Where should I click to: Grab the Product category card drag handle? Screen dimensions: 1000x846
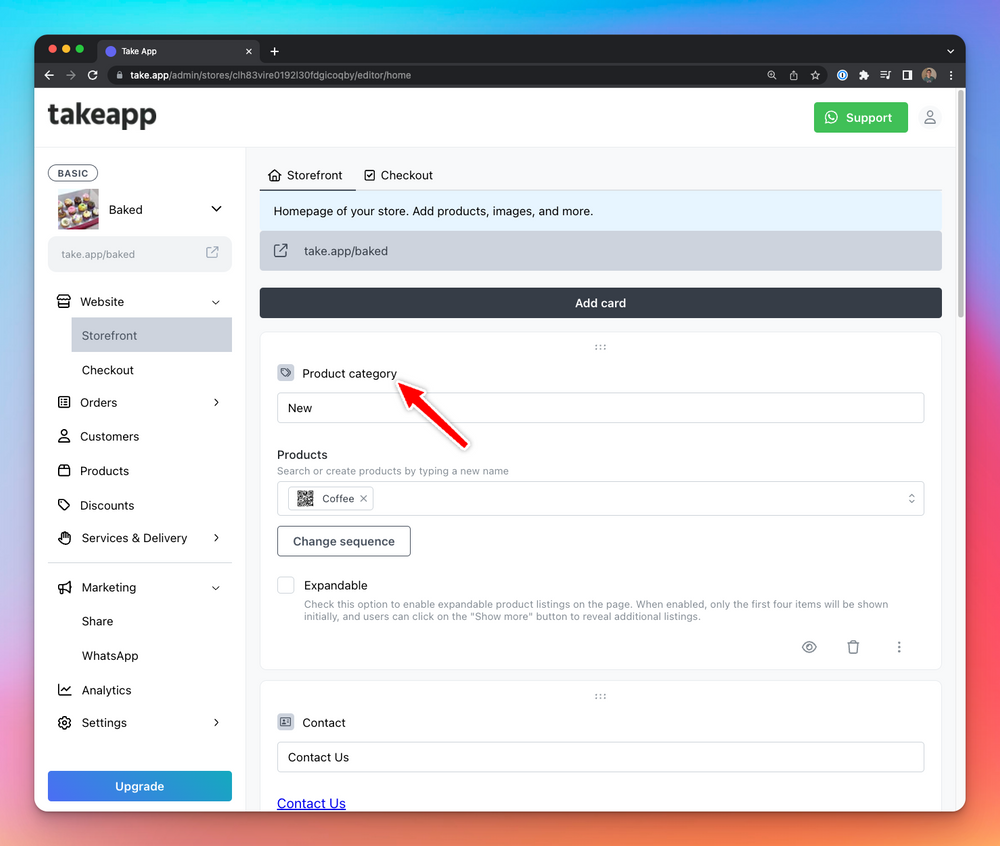[x=600, y=347]
